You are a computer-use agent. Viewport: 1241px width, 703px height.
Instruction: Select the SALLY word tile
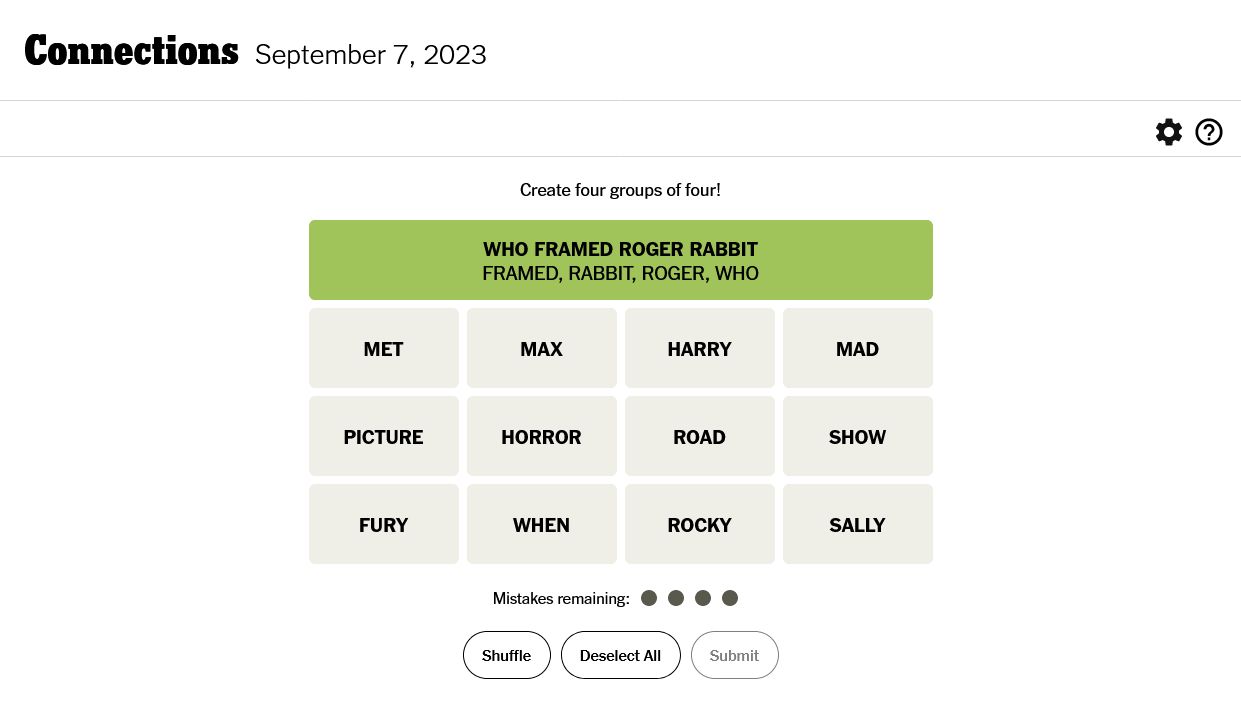(x=858, y=524)
